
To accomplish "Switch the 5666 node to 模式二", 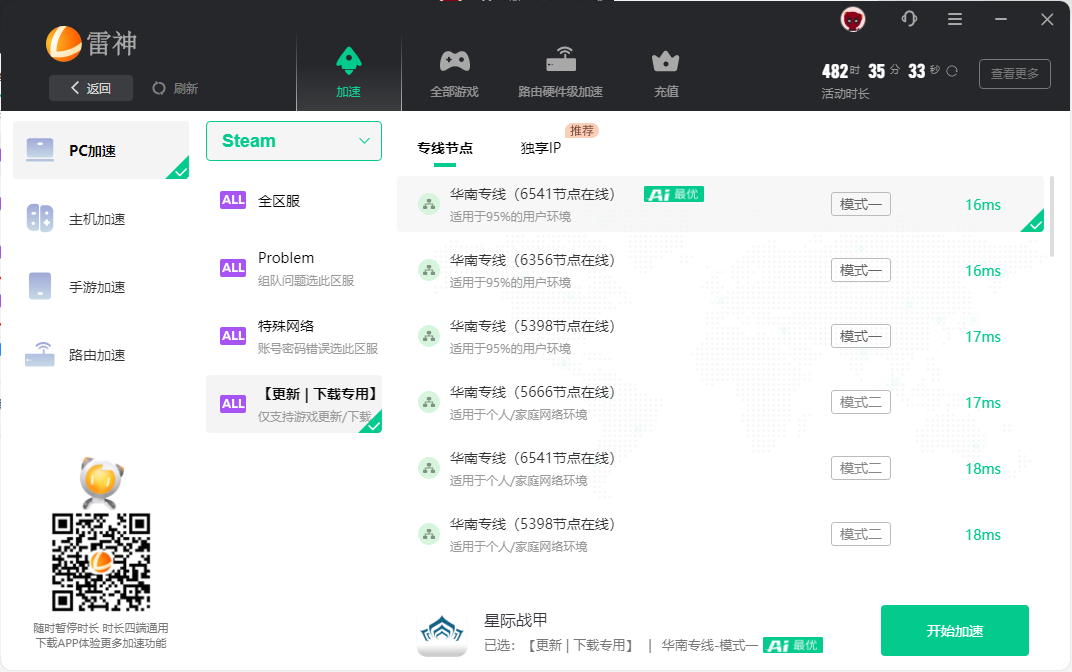I will coord(860,402).
